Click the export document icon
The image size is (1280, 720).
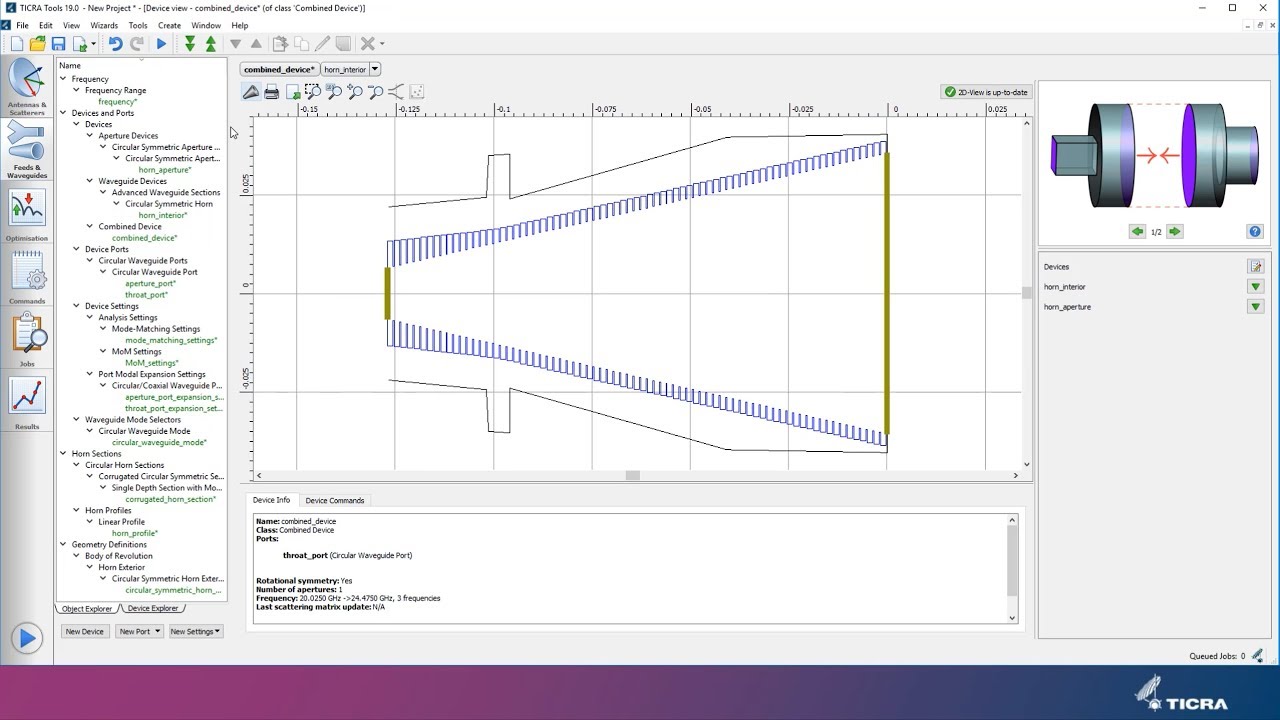[x=80, y=44]
